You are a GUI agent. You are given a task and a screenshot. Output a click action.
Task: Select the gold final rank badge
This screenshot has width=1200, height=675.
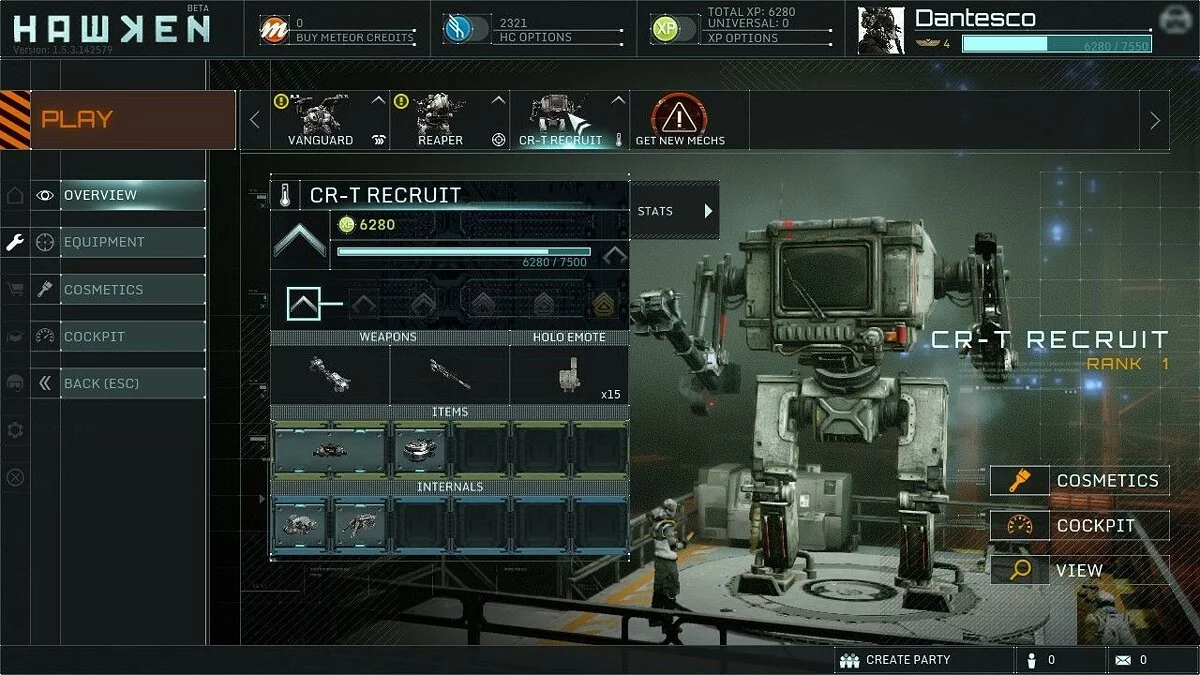click(603, 303)
